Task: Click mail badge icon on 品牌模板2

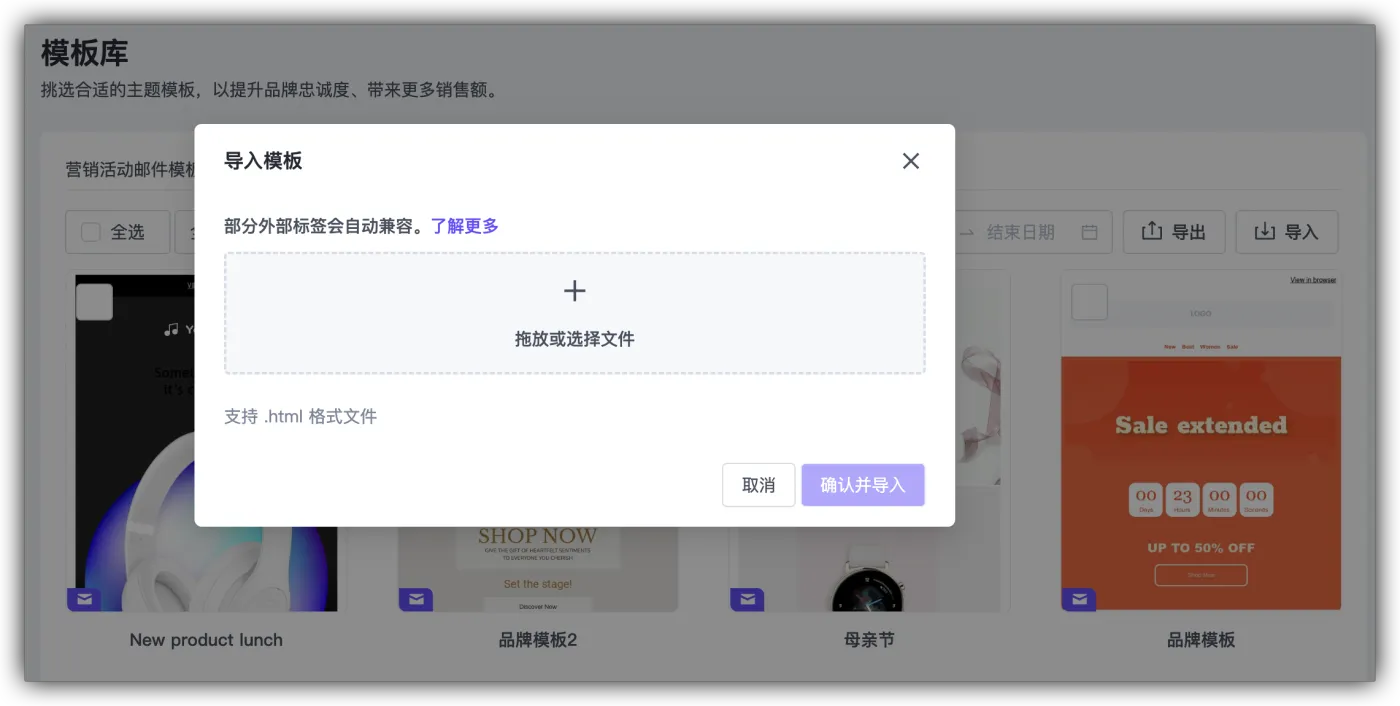Action: pyautogui.click(x=416, y=599)
